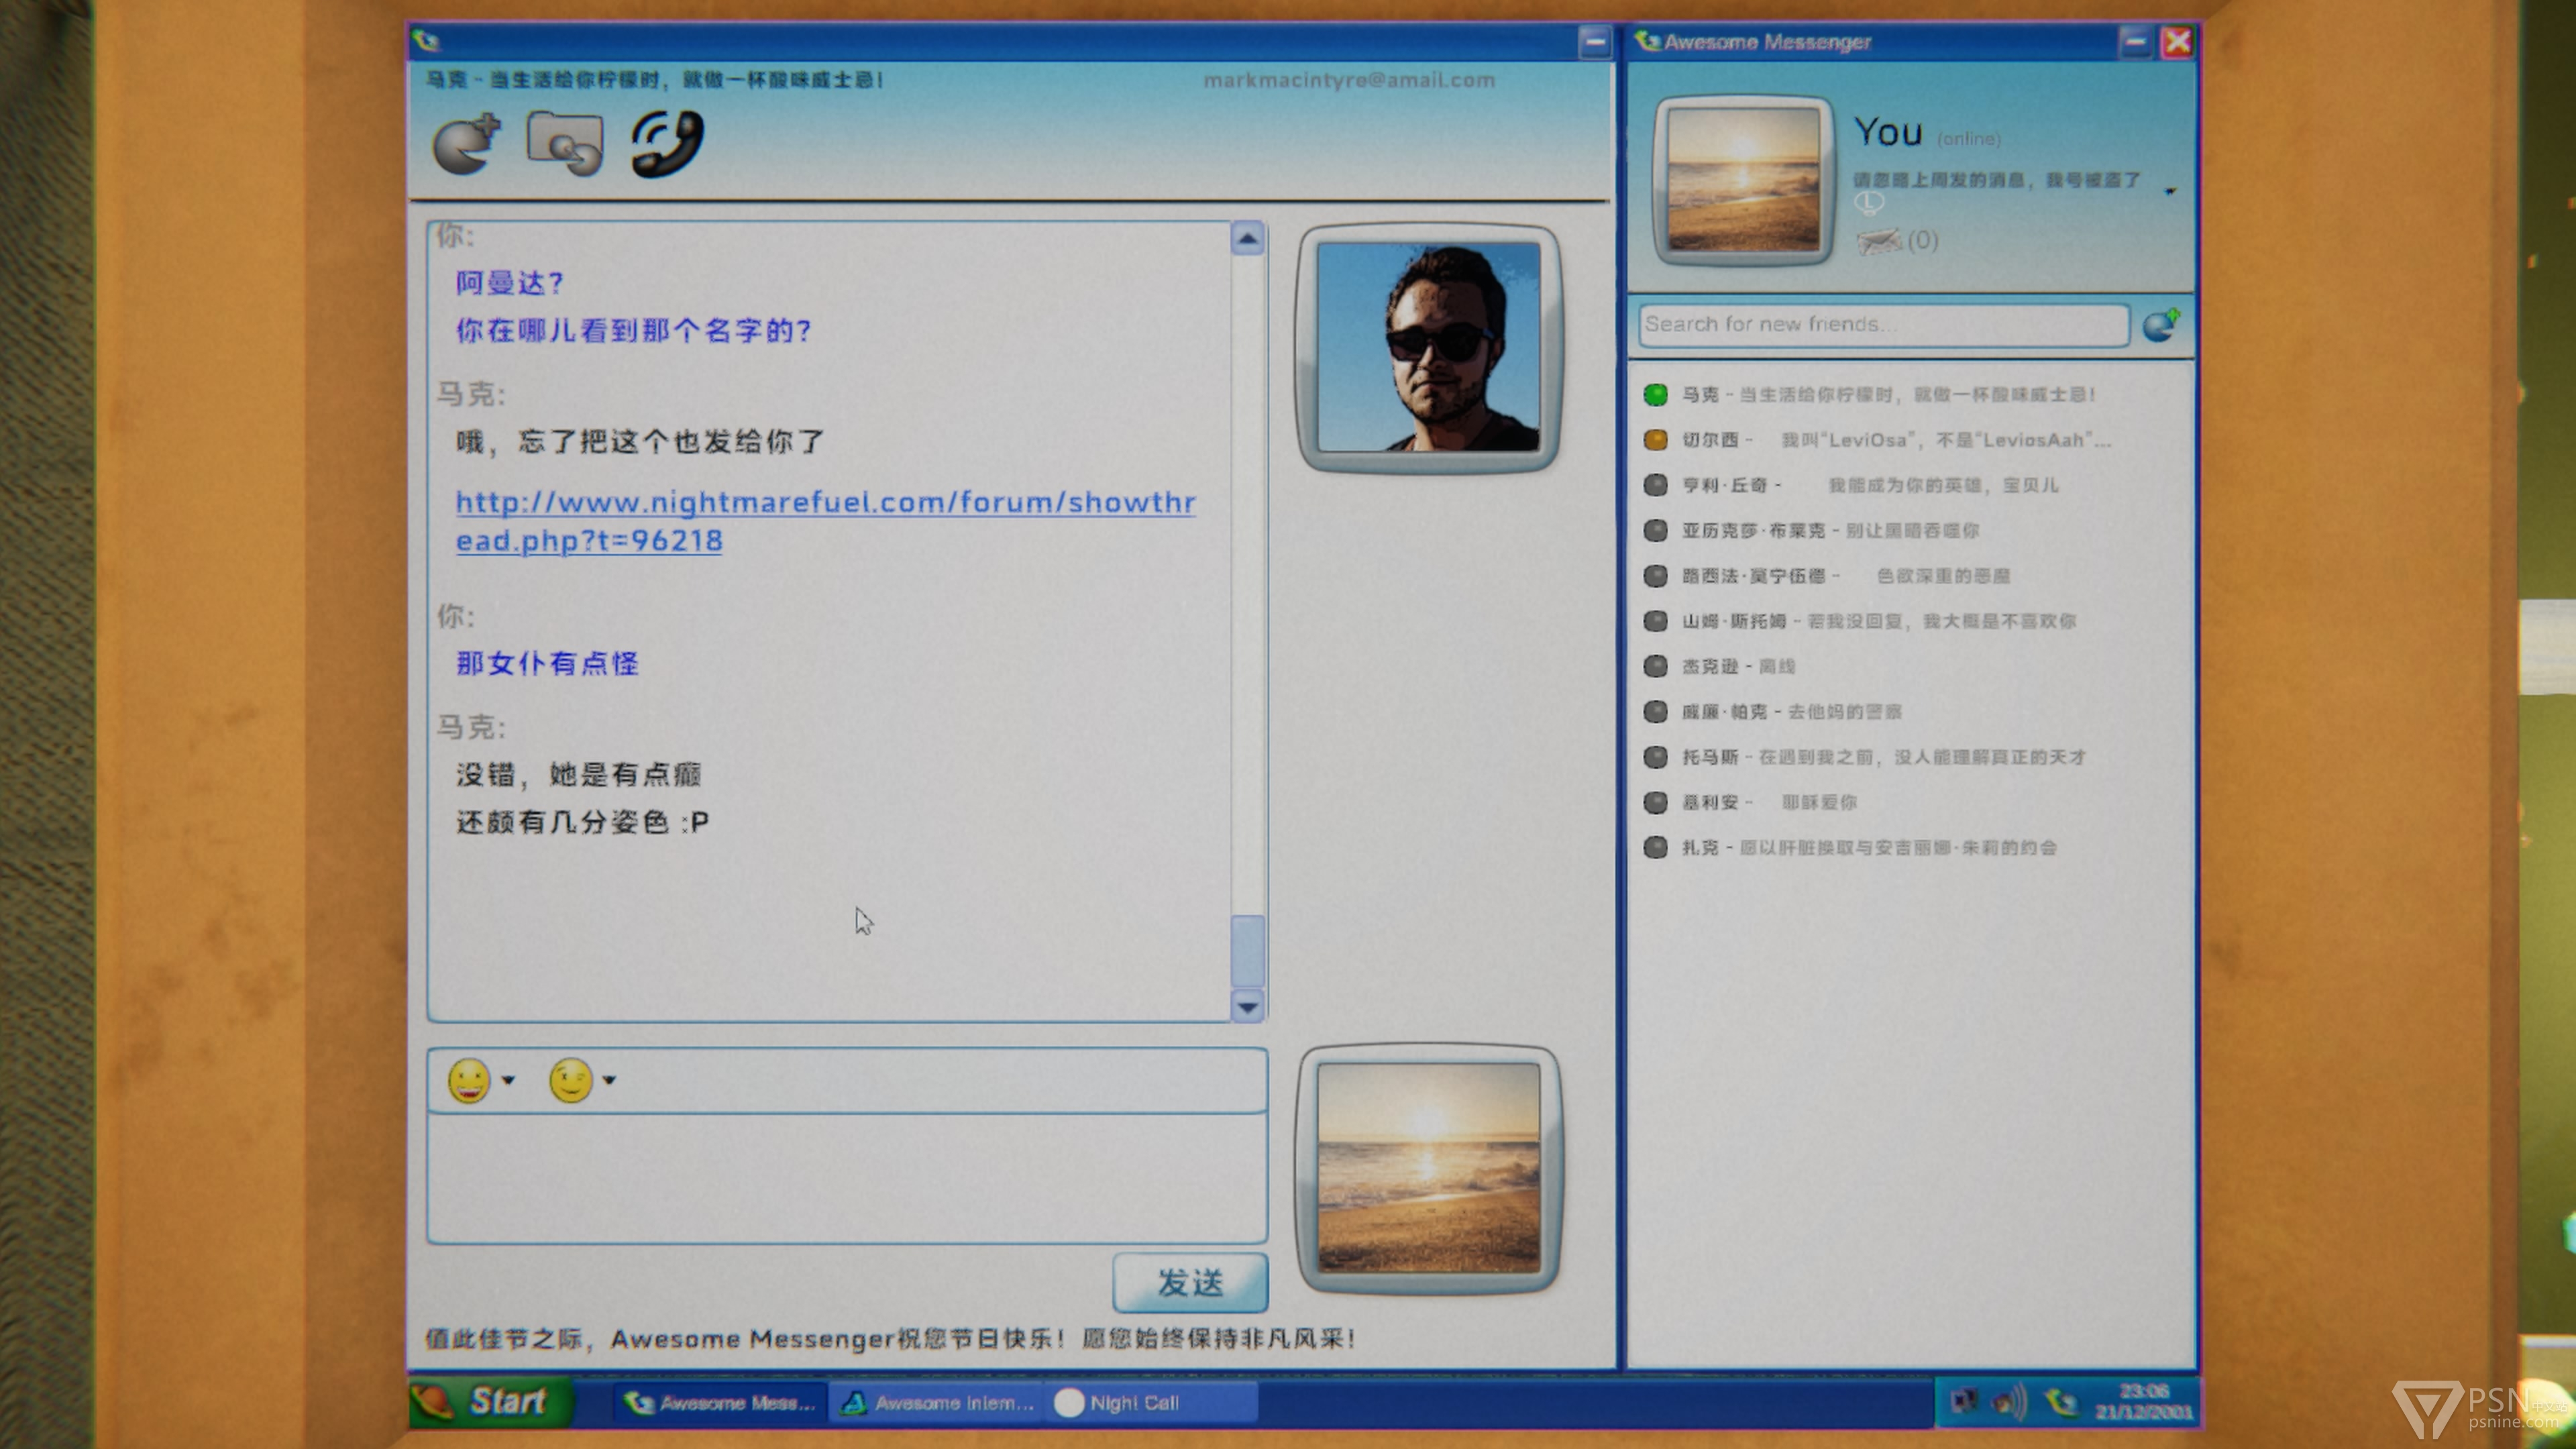This screenshot has height=1449, width=2576.
Task: Select contact 杰克逊 - 离线
Action: pos(1720,666)
